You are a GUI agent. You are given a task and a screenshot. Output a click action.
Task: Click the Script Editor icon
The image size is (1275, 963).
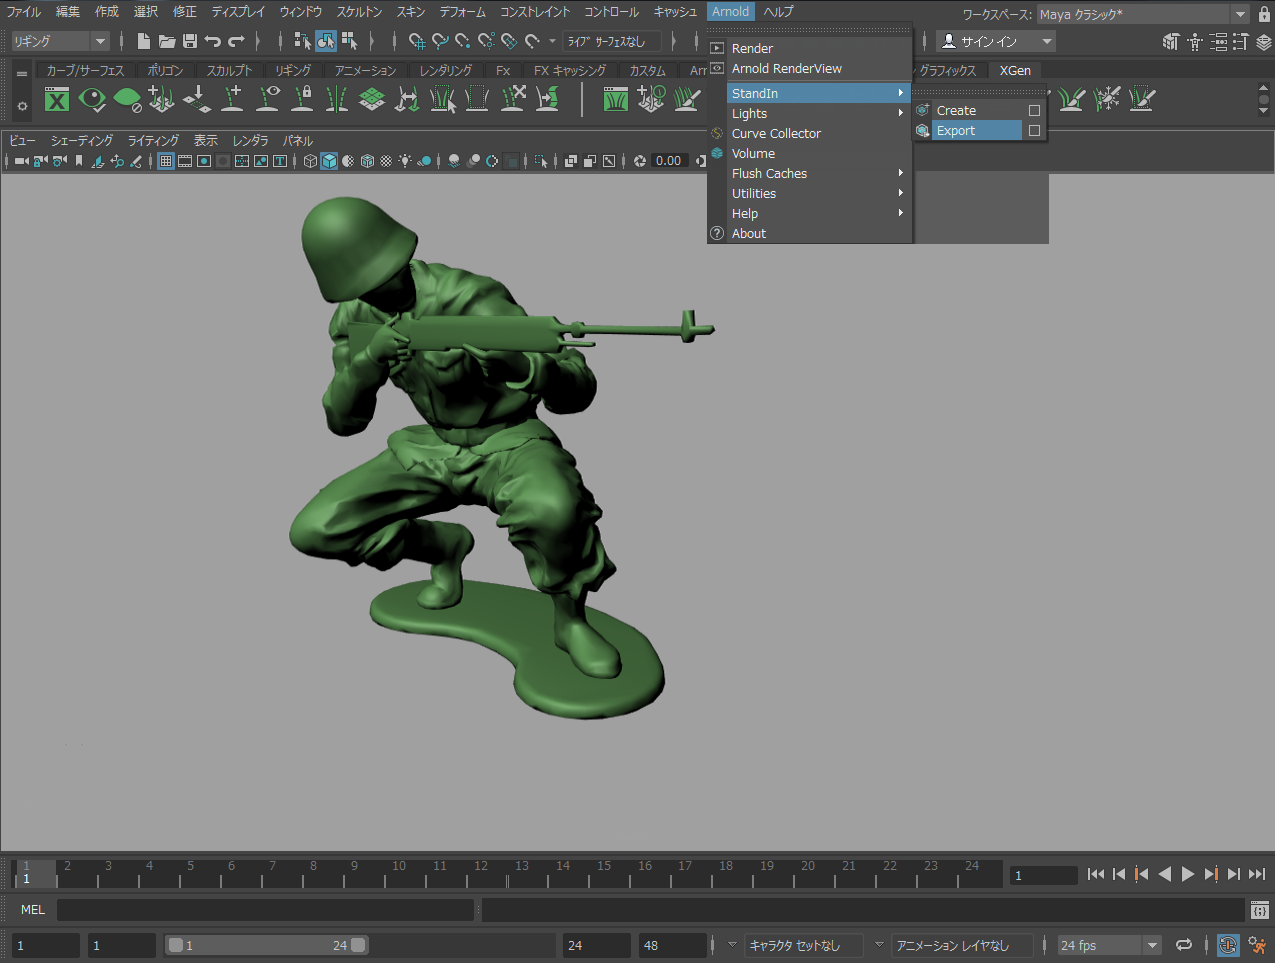tap(1259, 910)
